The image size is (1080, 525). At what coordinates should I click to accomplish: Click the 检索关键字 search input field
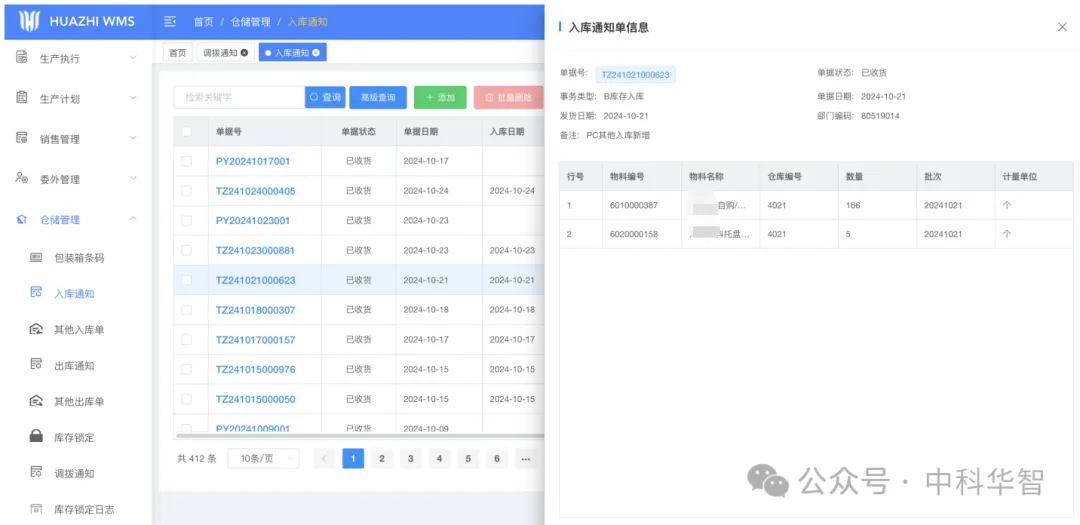(x=240, y=97)
